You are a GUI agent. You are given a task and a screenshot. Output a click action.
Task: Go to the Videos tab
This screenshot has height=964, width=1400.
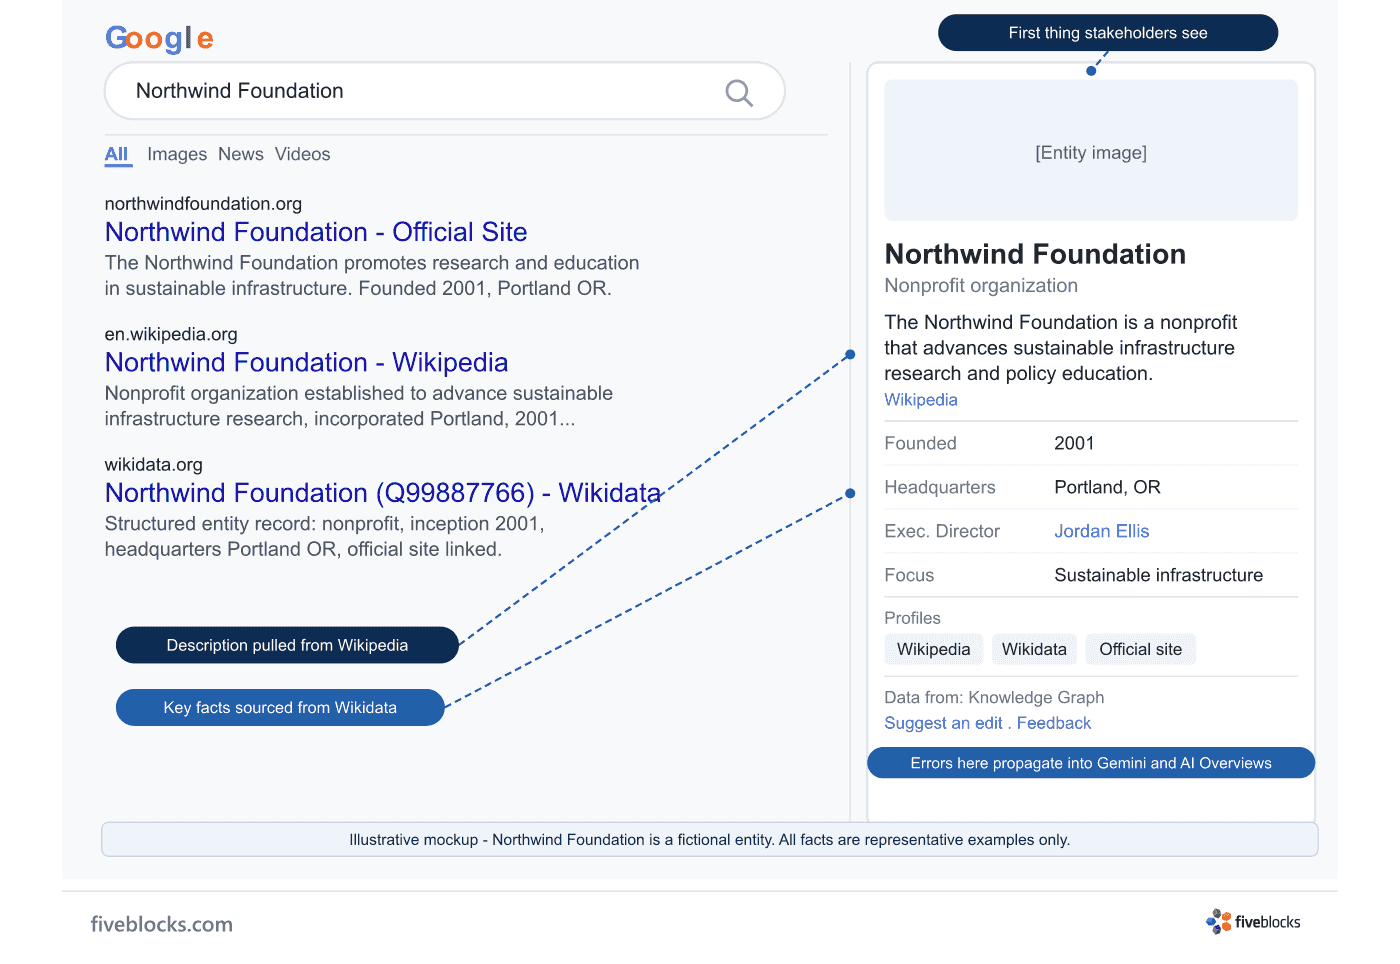tap(303, 154)
